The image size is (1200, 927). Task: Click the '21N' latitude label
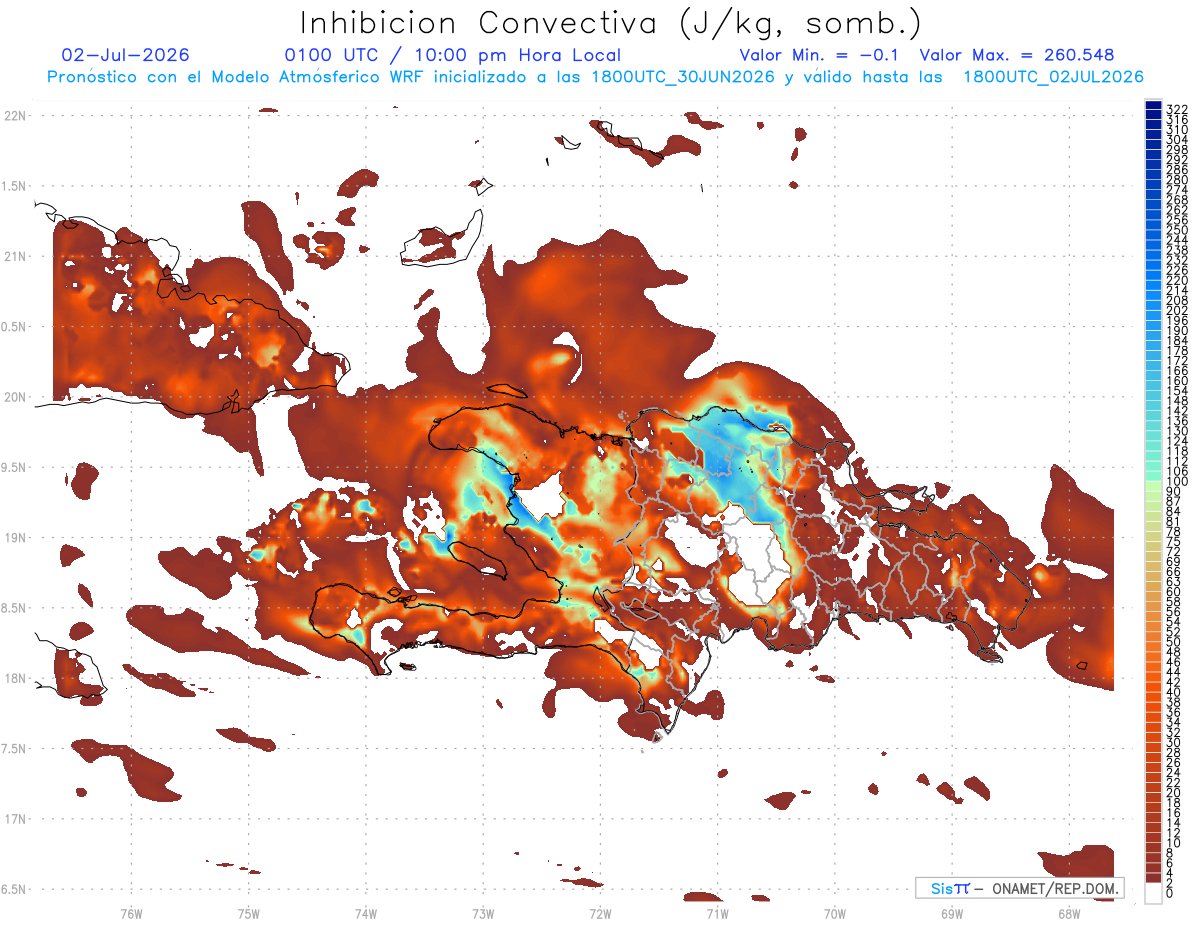point(15,257)
